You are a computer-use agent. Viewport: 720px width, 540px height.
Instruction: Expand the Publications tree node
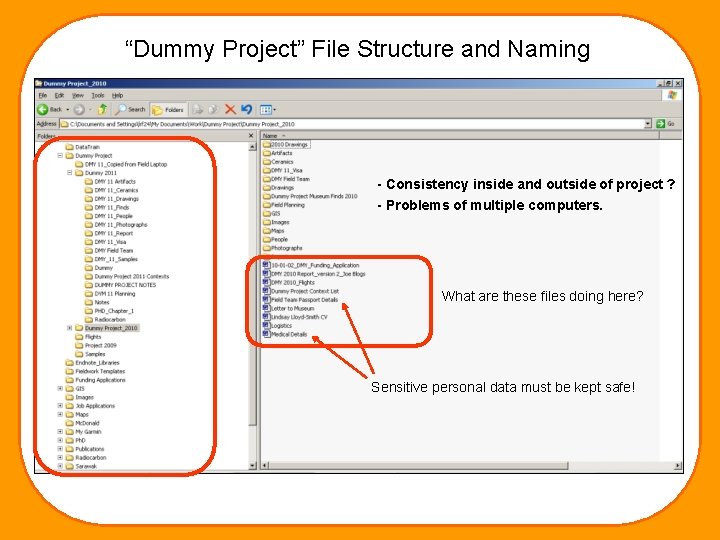point(60,449)
